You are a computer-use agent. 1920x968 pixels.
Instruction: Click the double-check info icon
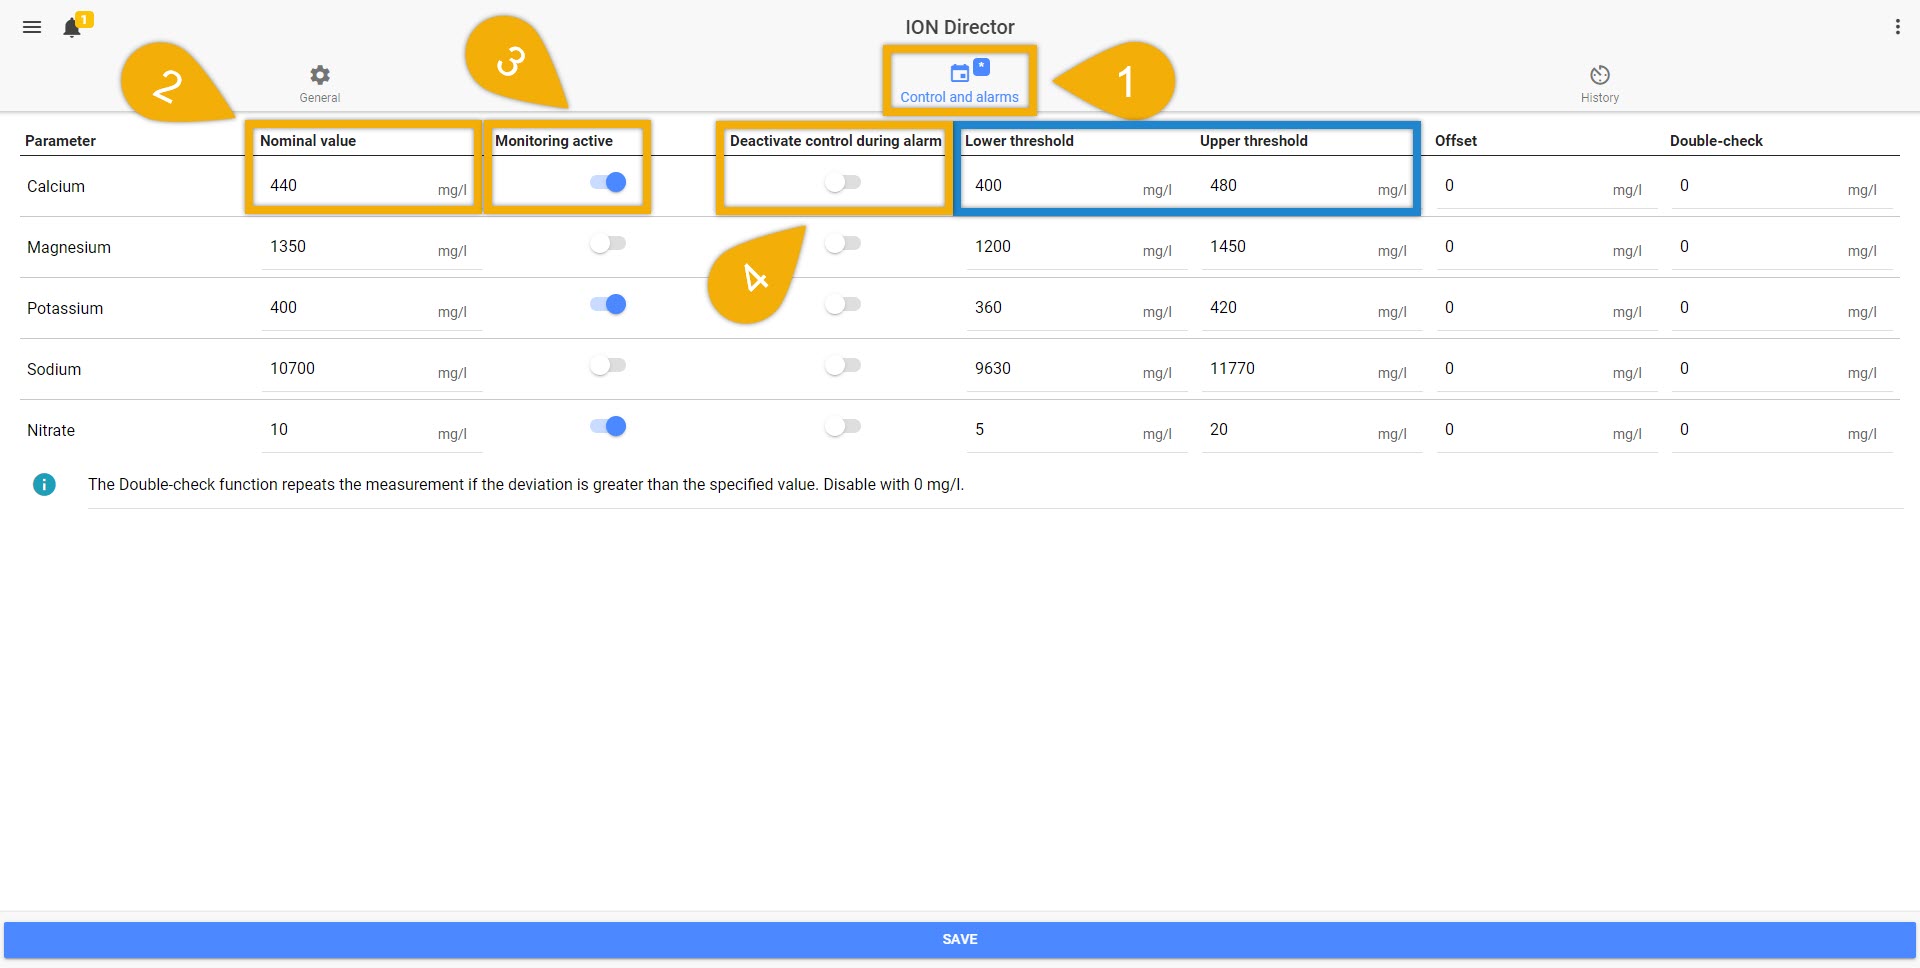click(x=44, y=484)
